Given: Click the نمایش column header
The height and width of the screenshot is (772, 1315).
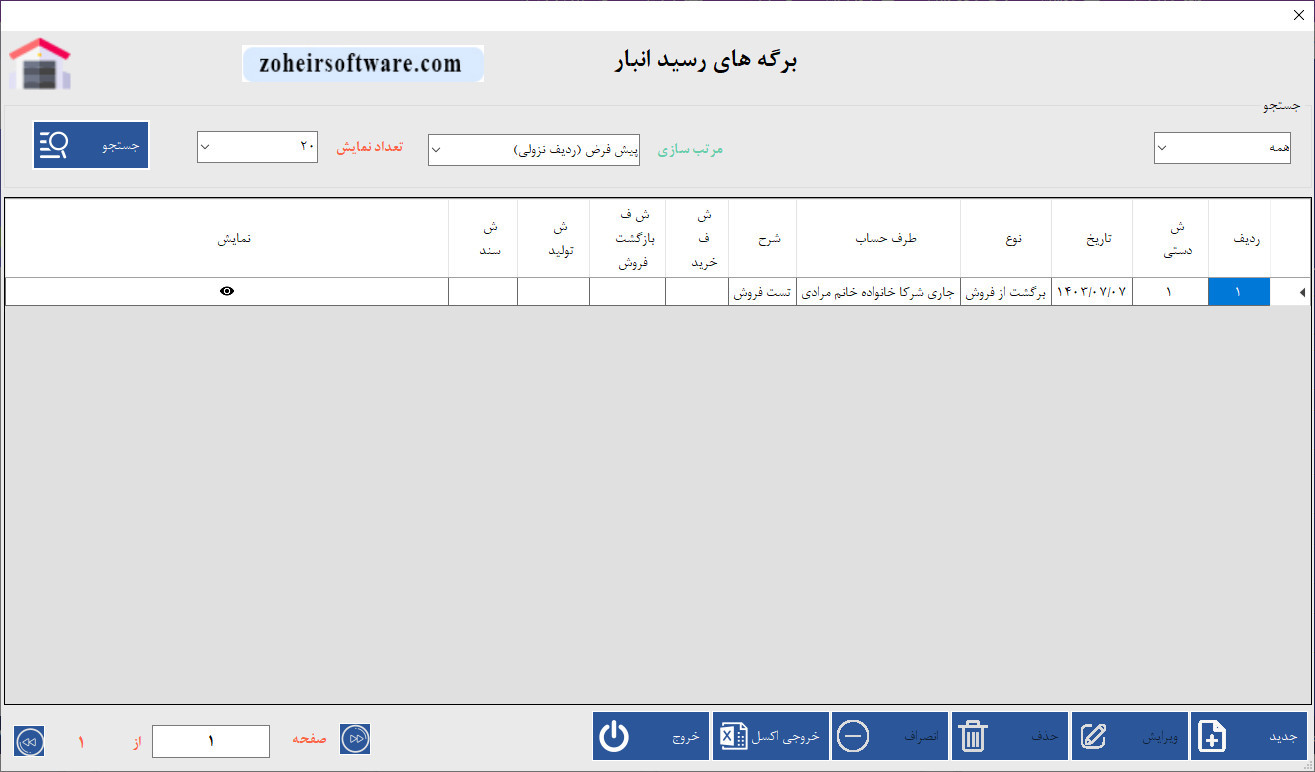Looking at the screenshot, I should (227, 238).
